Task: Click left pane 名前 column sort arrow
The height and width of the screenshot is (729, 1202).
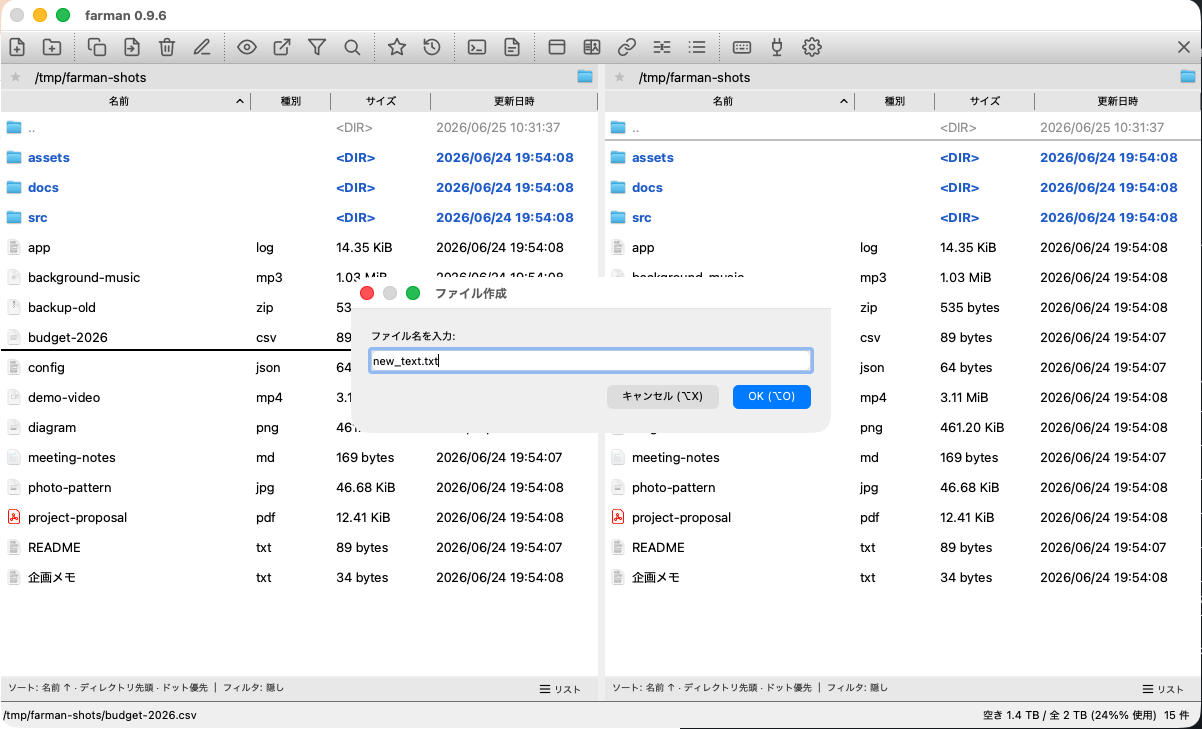Action: (240, 101)
